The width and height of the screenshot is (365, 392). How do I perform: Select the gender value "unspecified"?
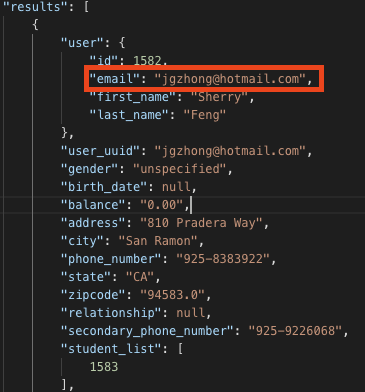click(180, 169)
